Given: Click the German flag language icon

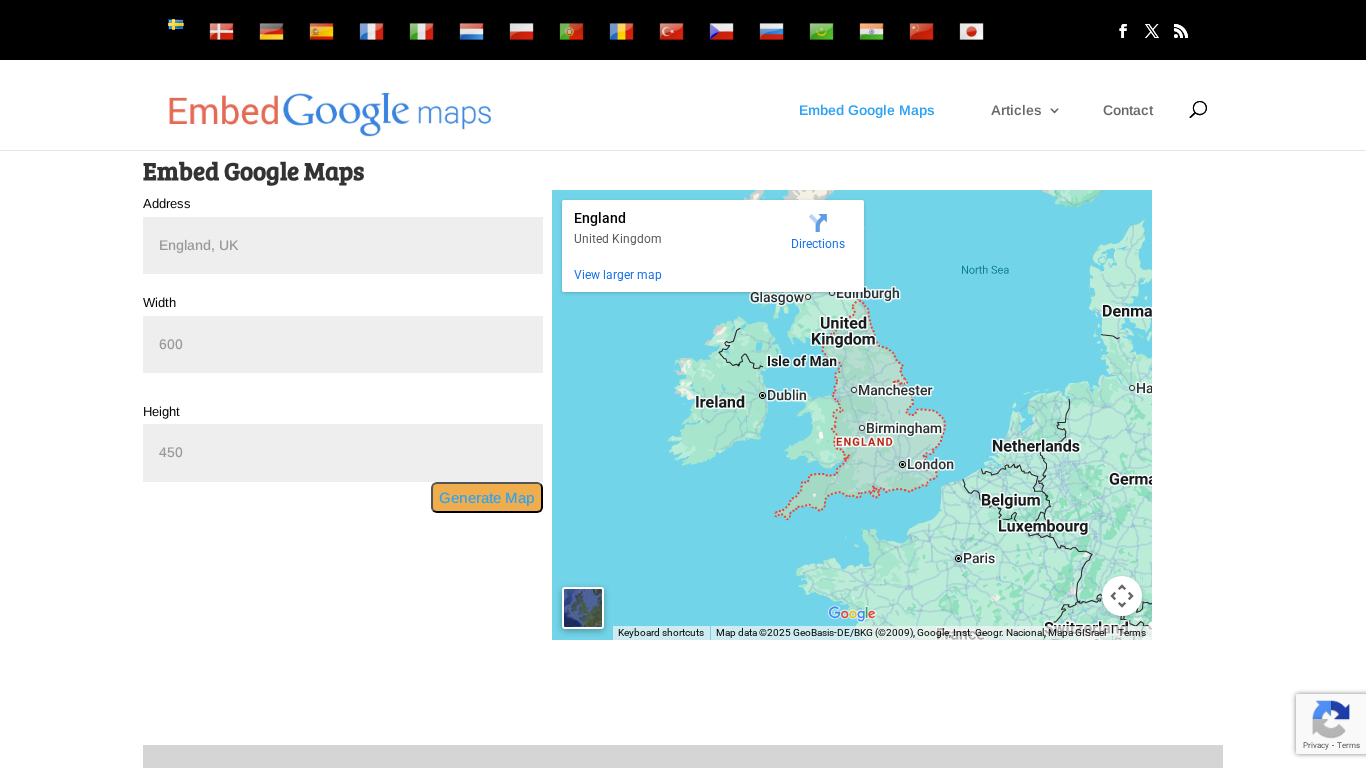Looking at the screenshot, I should (271, 31).
